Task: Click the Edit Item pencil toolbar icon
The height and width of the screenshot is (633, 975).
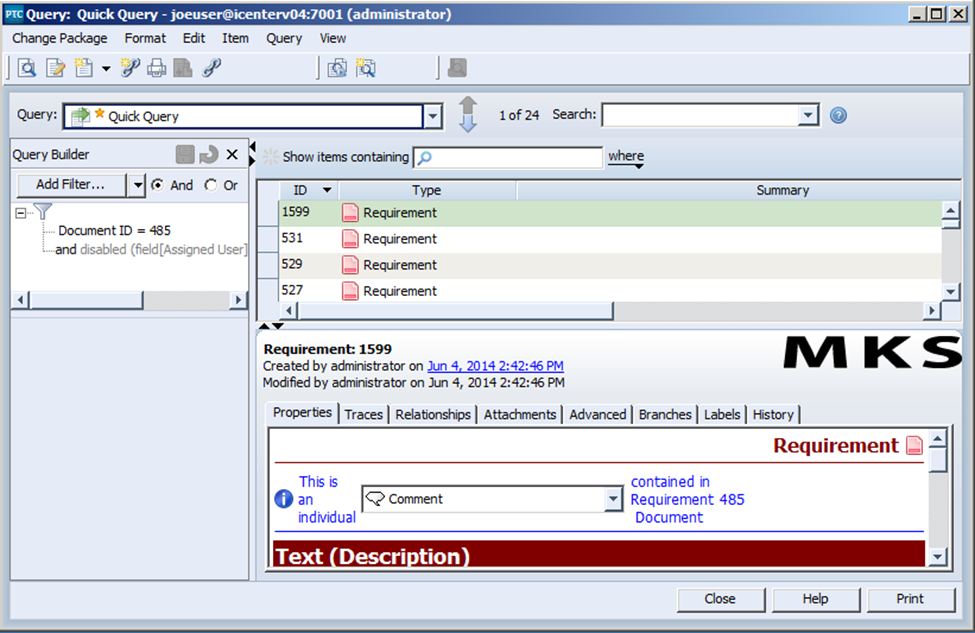Action: pos(55,68)
